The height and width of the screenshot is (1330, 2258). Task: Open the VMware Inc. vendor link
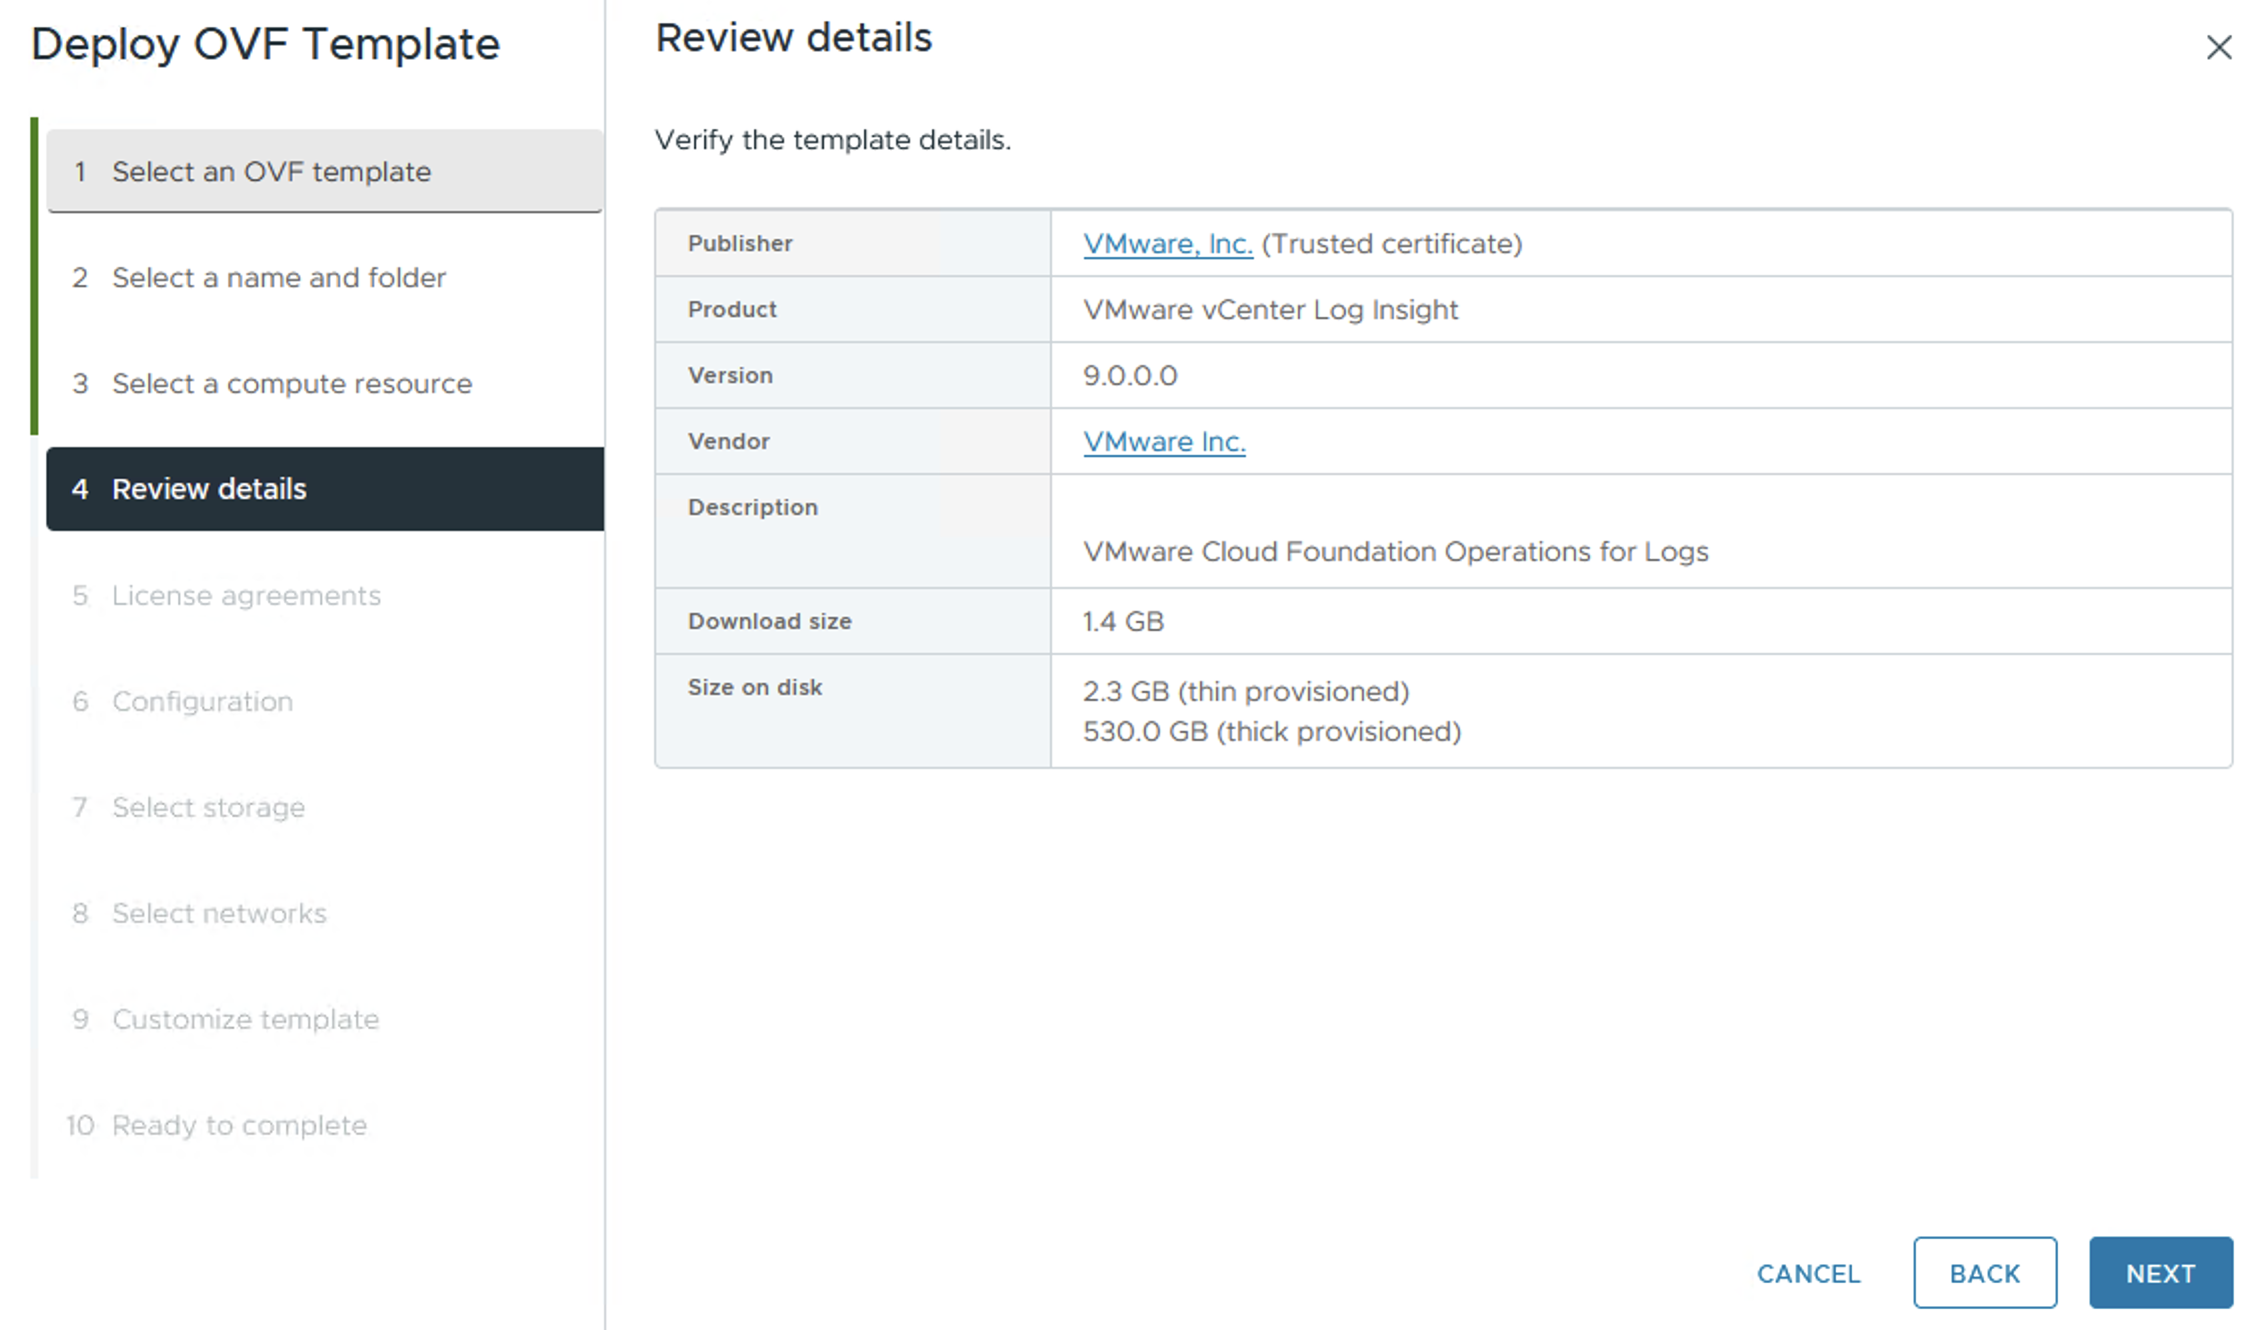(x=1164, y=441)
